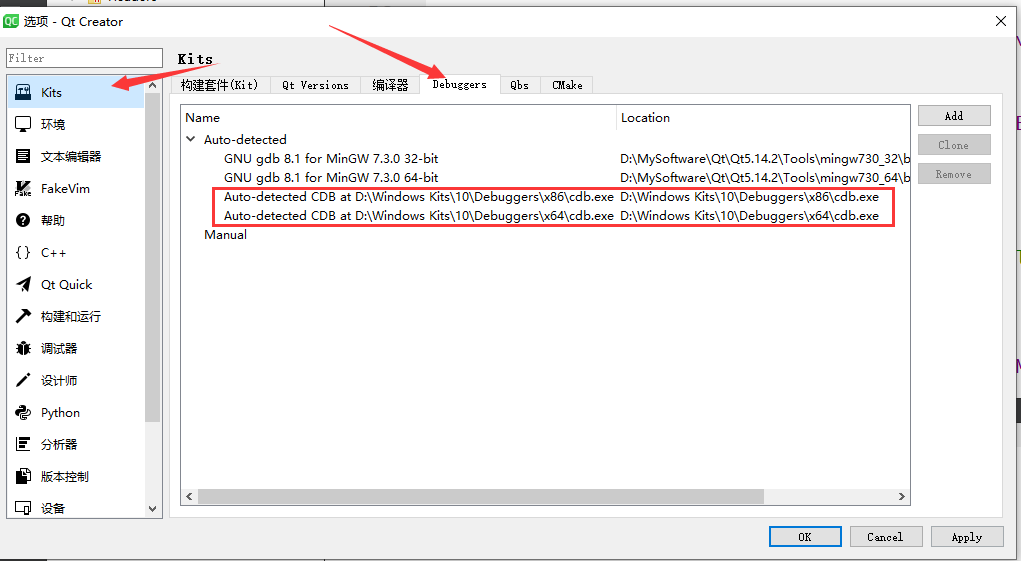Open the Qt Quick paper plane icon
1021x561 pixels.
tap(23, 284)
